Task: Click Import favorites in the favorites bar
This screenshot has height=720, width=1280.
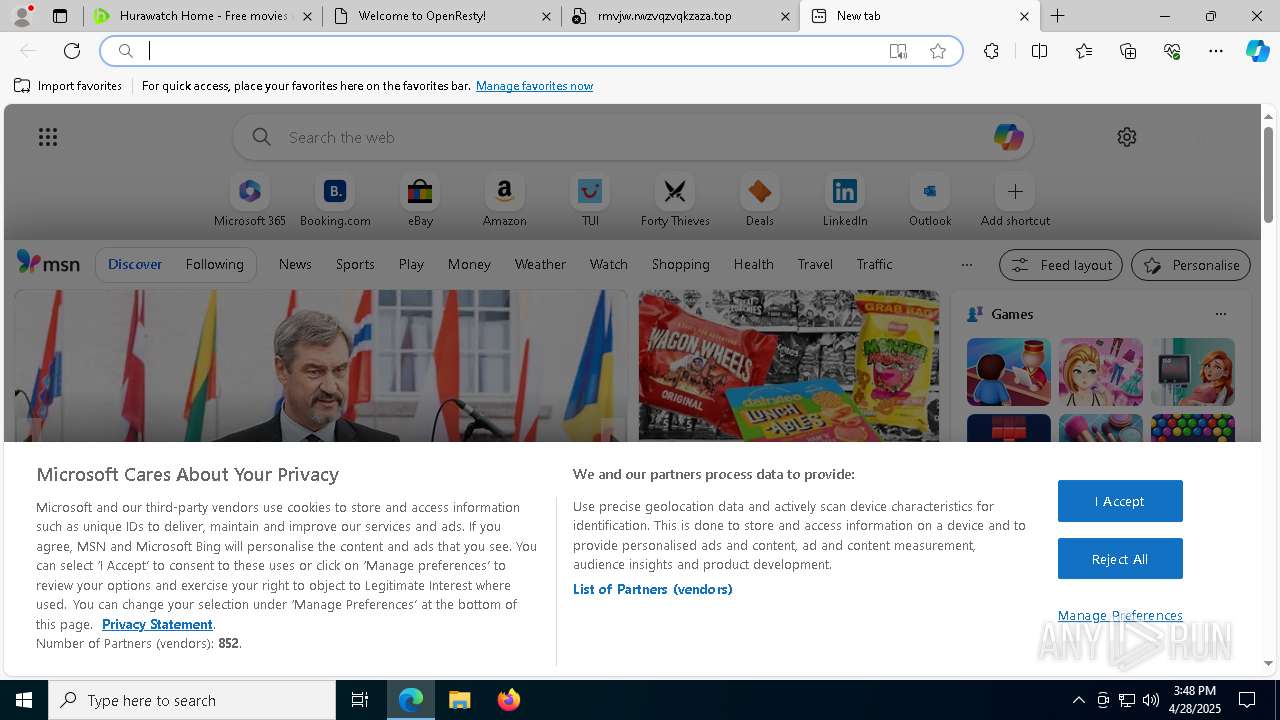Action: pyautogui.click(x=68, y=86)
